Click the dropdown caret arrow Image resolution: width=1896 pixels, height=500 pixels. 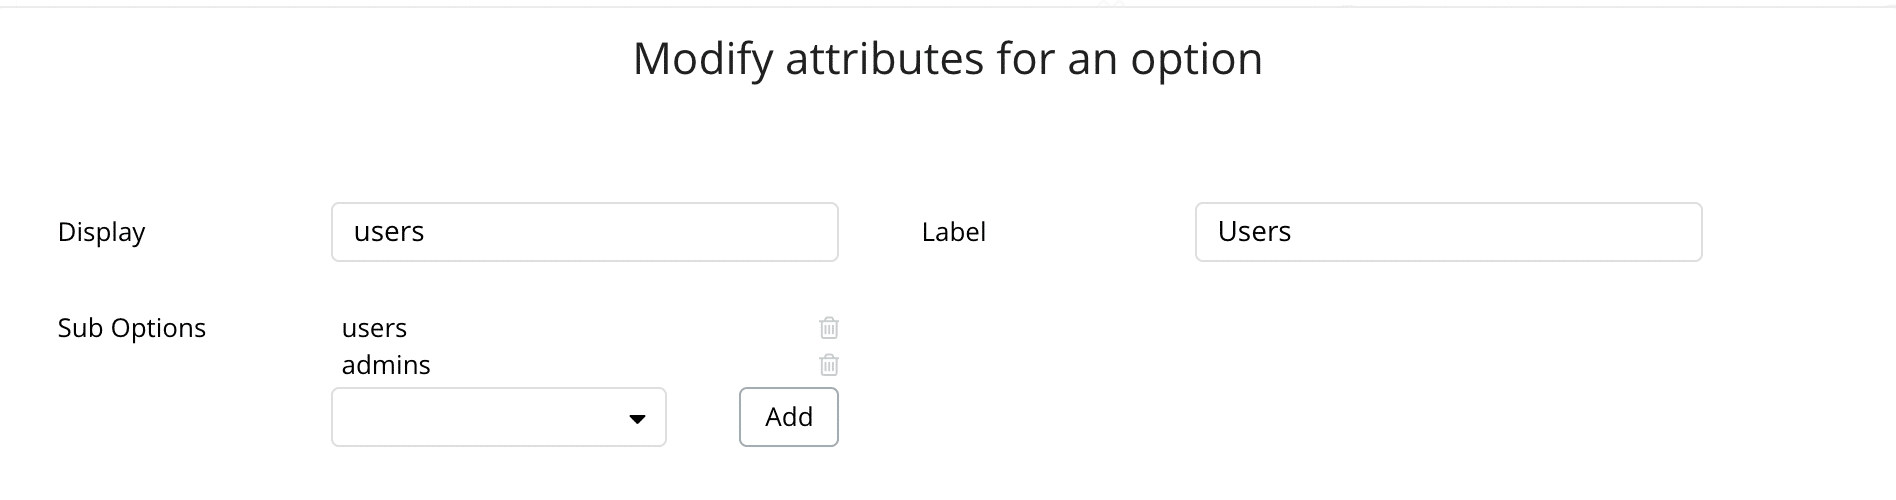click(x=637, y=418)
